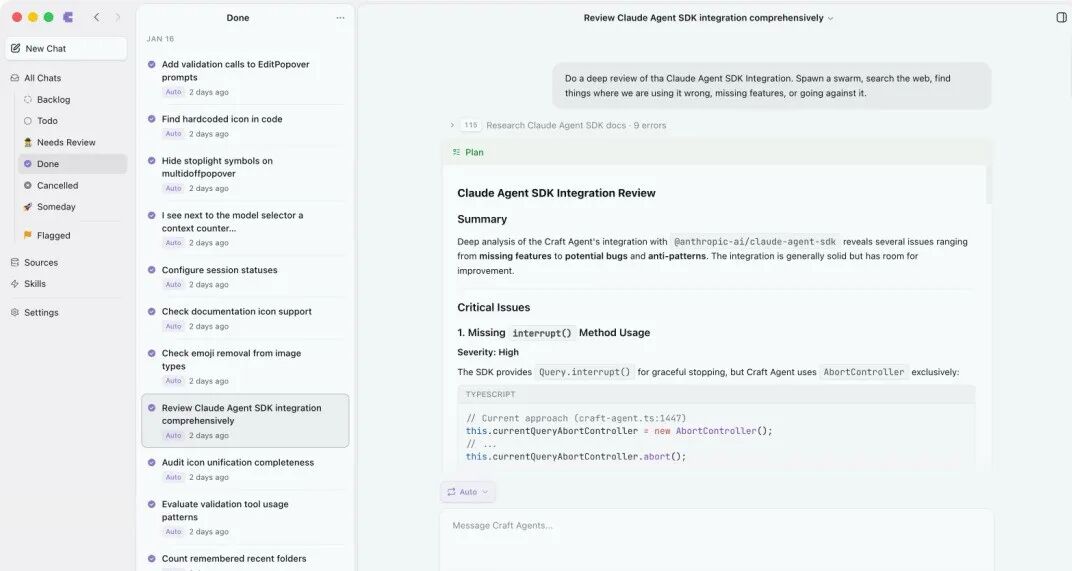This screenshot has height=571, width=1072.
Task: Open chat Audit icon unification completeness
Action: point(245,470)
